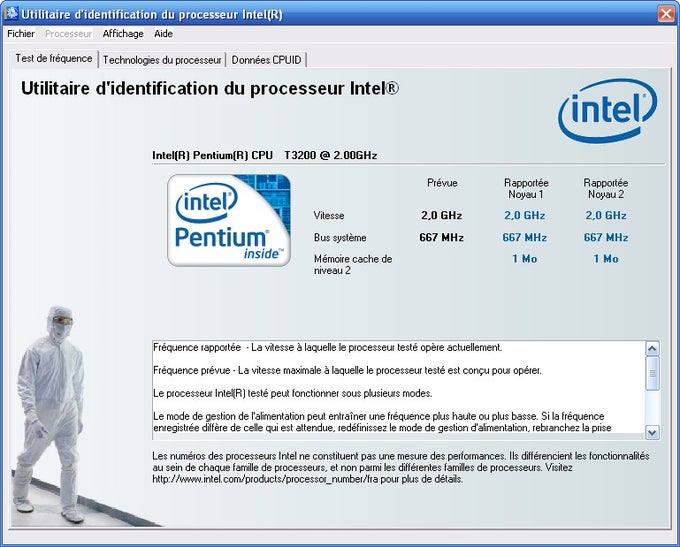Switch to Technologies du processeur tab

click(162, 60)
